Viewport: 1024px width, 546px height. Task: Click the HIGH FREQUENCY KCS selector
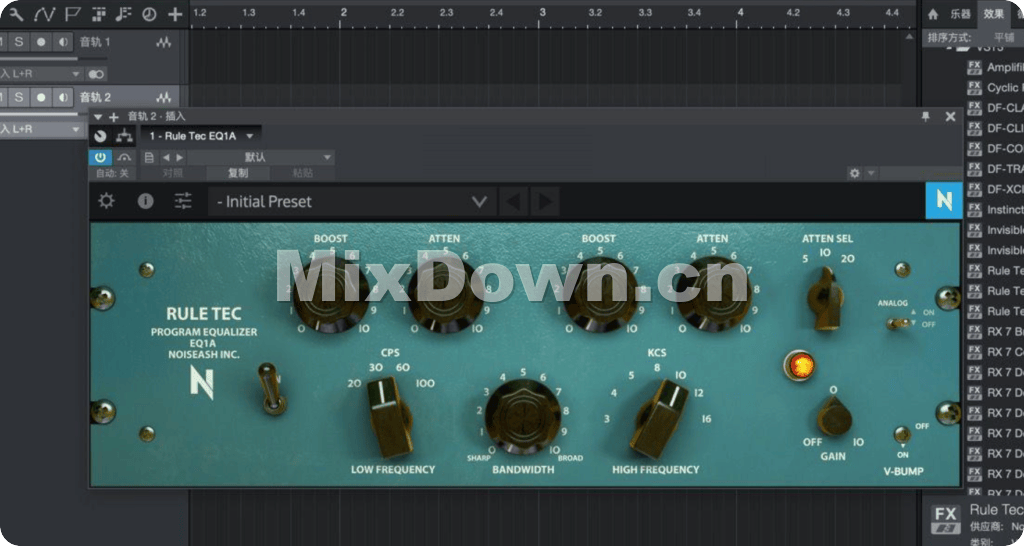point(659,419)
